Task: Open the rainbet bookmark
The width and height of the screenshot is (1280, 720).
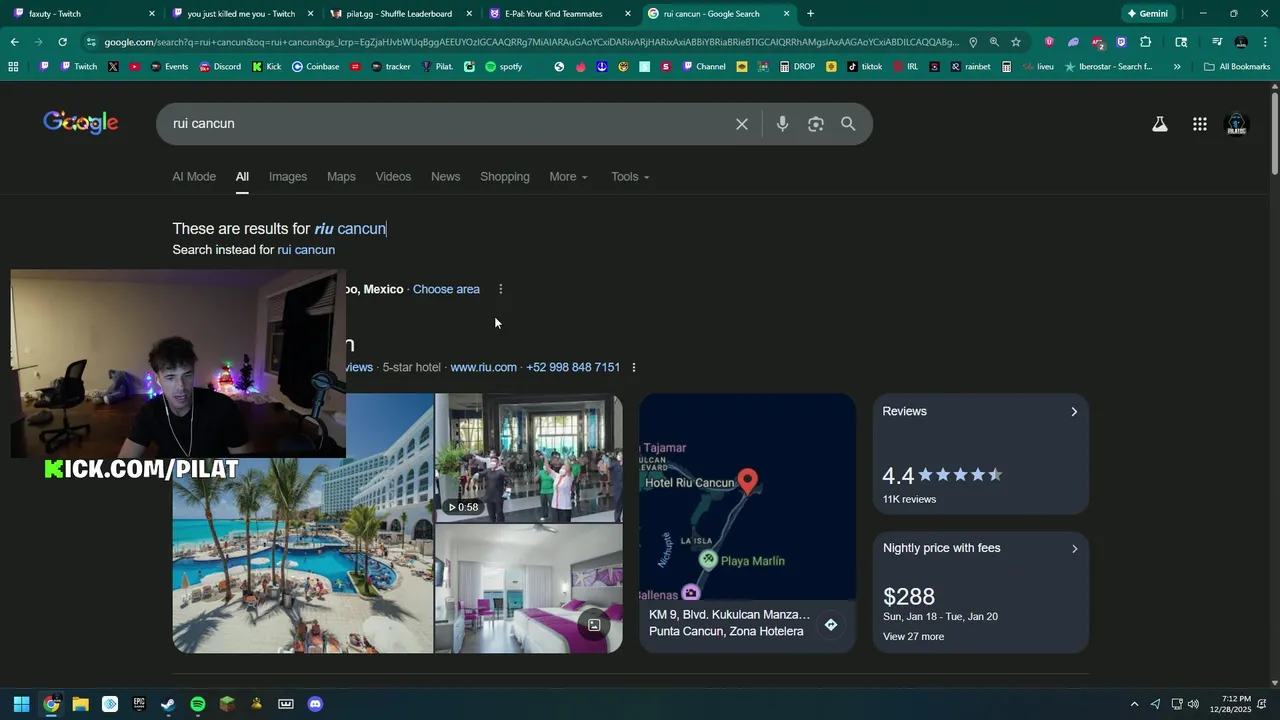Action: click(x=970, y=67)
